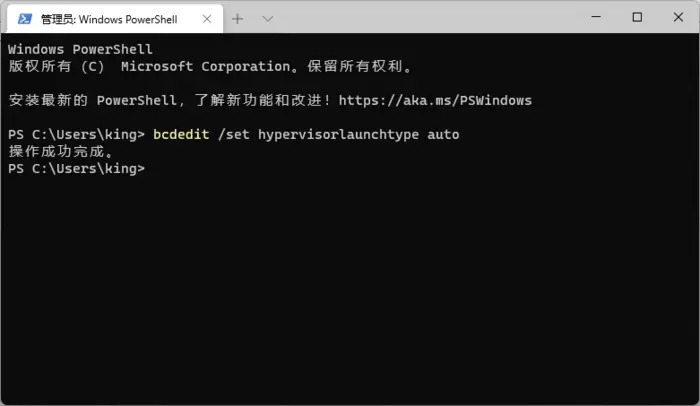Click the 操作成功完成 output line

61,152
